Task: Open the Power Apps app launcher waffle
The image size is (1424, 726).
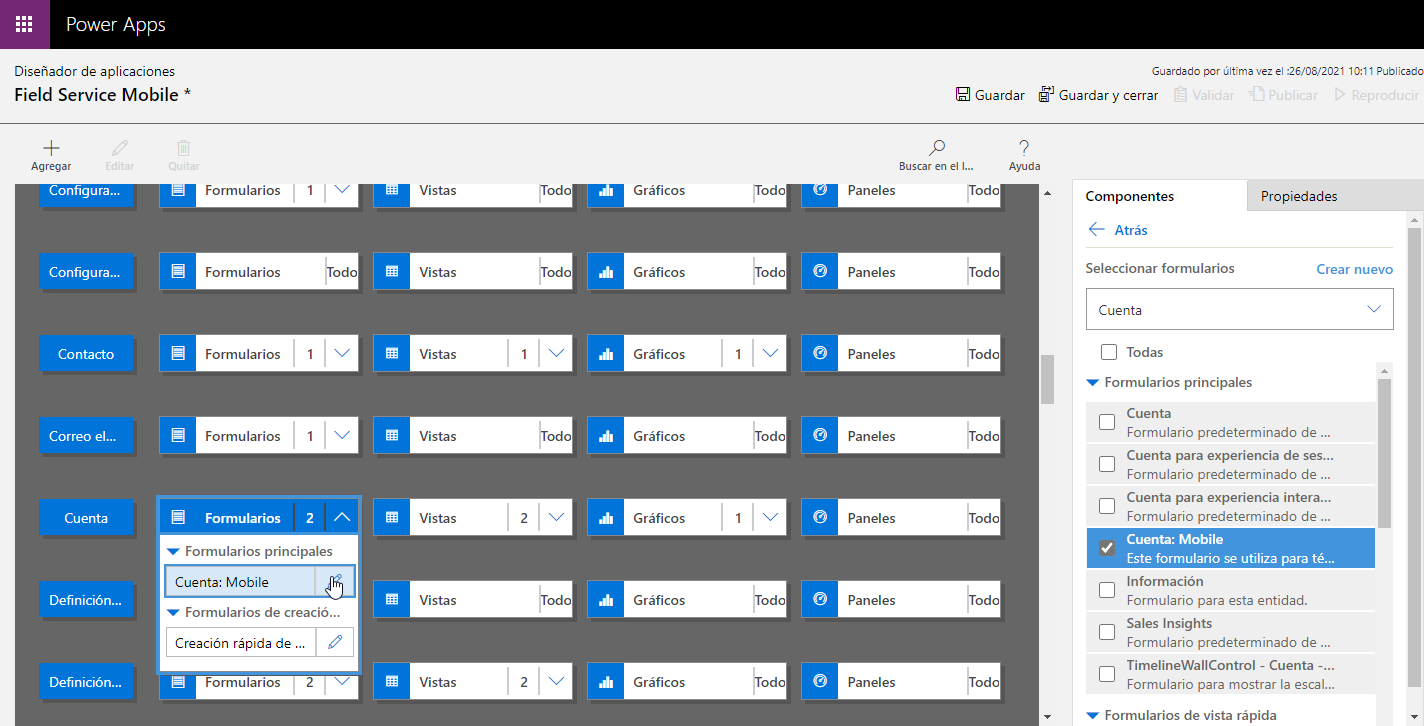Action: [x=24, y=24]
